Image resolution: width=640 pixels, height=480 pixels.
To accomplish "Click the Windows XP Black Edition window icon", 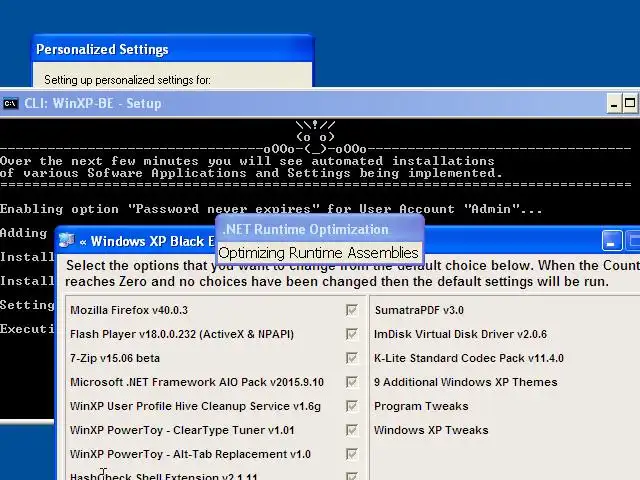I will pyautogui.click(x=67, y=241).
